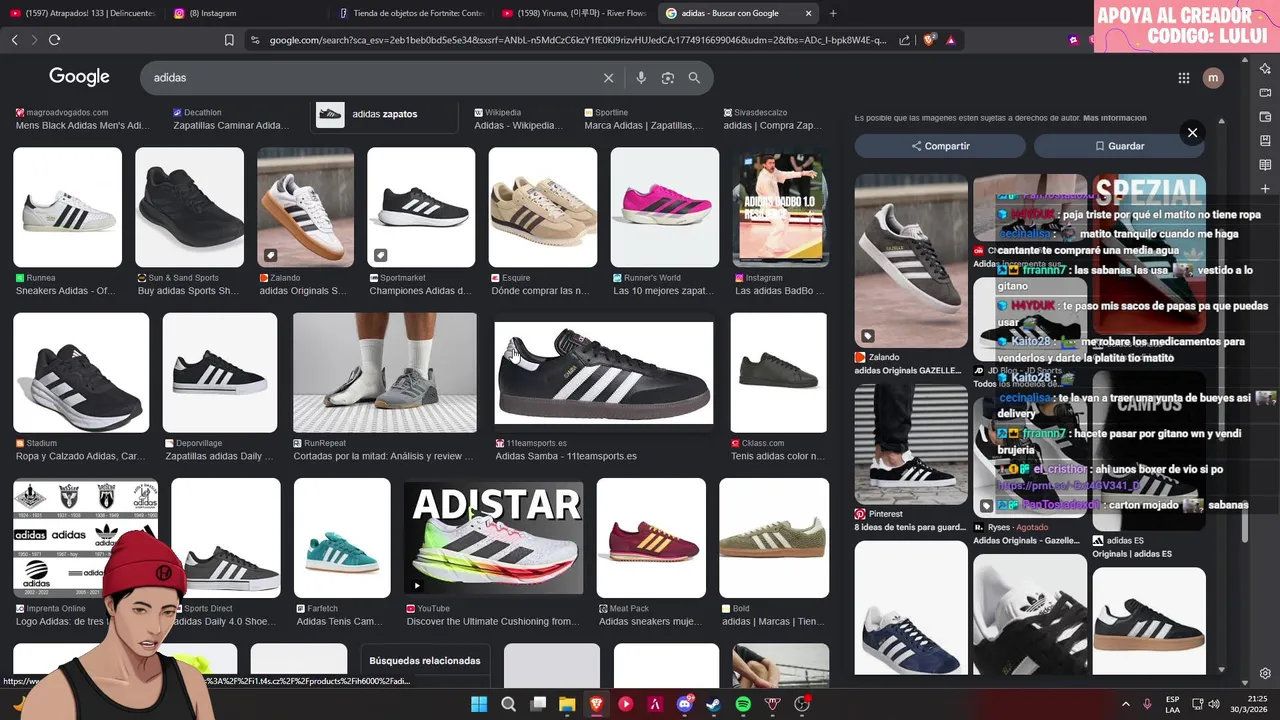The image size is (1280, 720).
Task: Open the 11teamsports Adidas Samba image
Action: coord(604,373)
